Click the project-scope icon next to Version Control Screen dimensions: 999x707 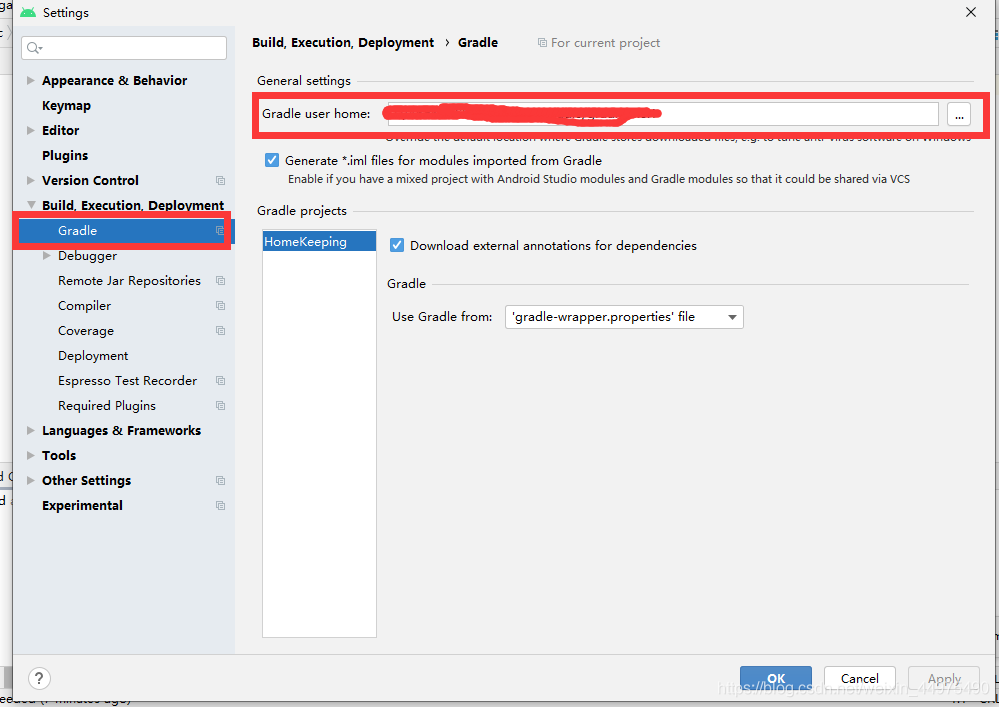pos(220,181)
